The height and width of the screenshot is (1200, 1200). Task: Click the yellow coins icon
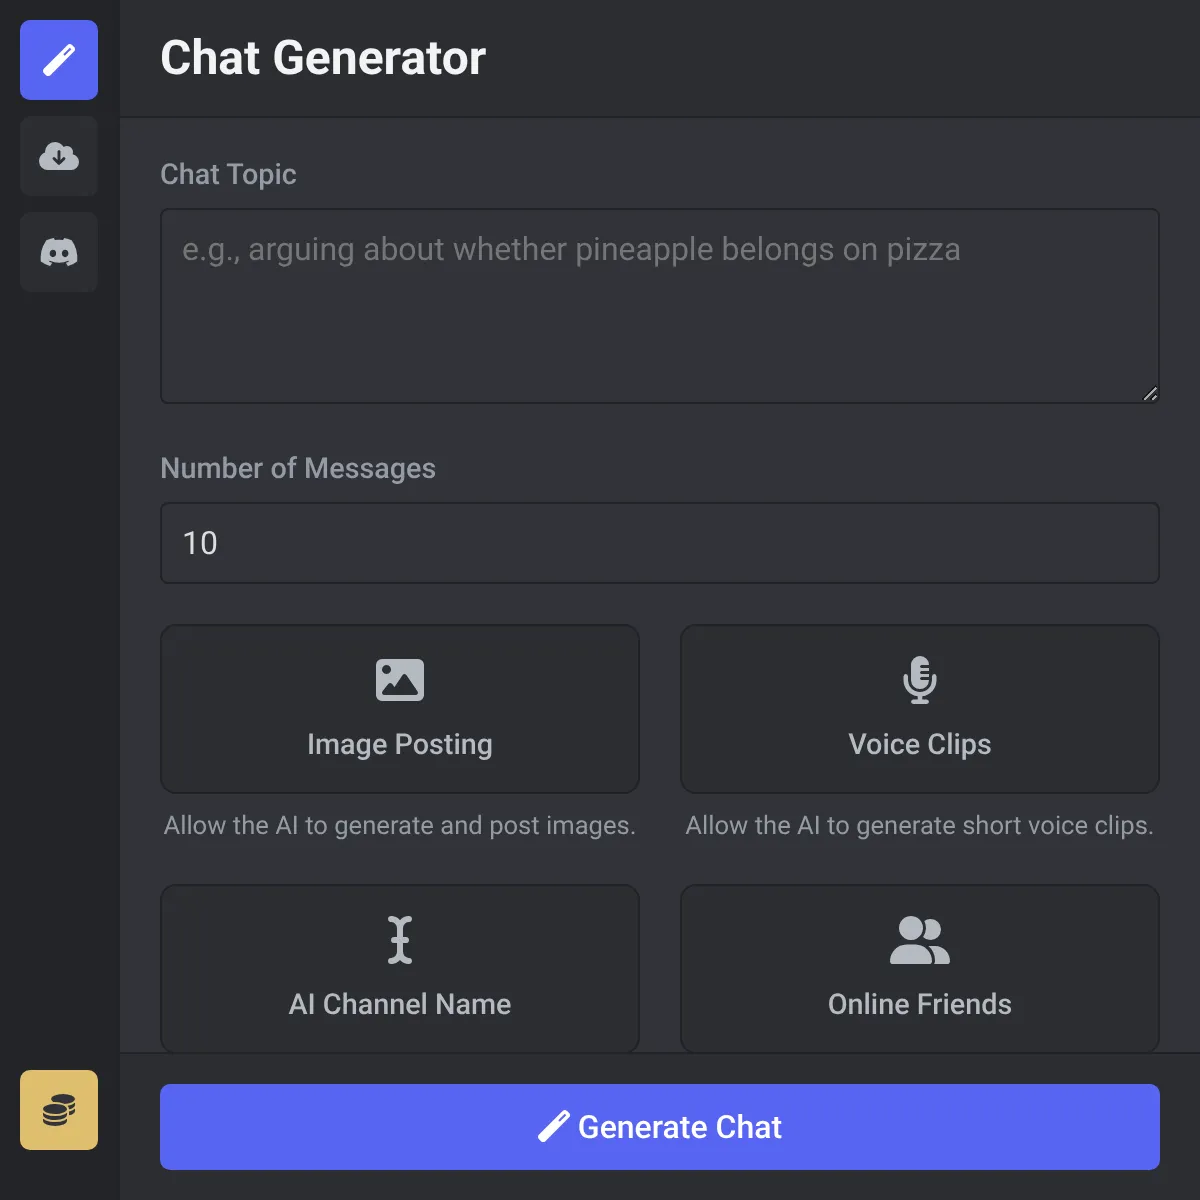pyautogui.click(x=59, y=1110)
